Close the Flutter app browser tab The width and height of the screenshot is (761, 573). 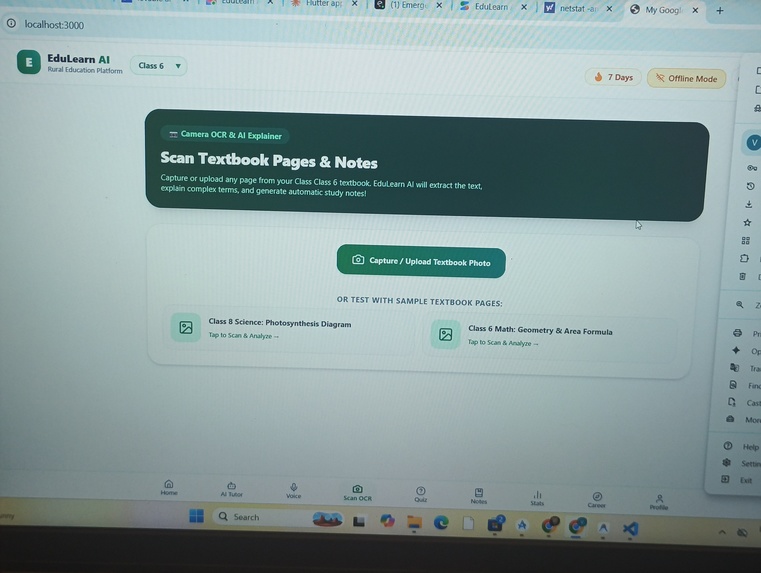point(355,3)
